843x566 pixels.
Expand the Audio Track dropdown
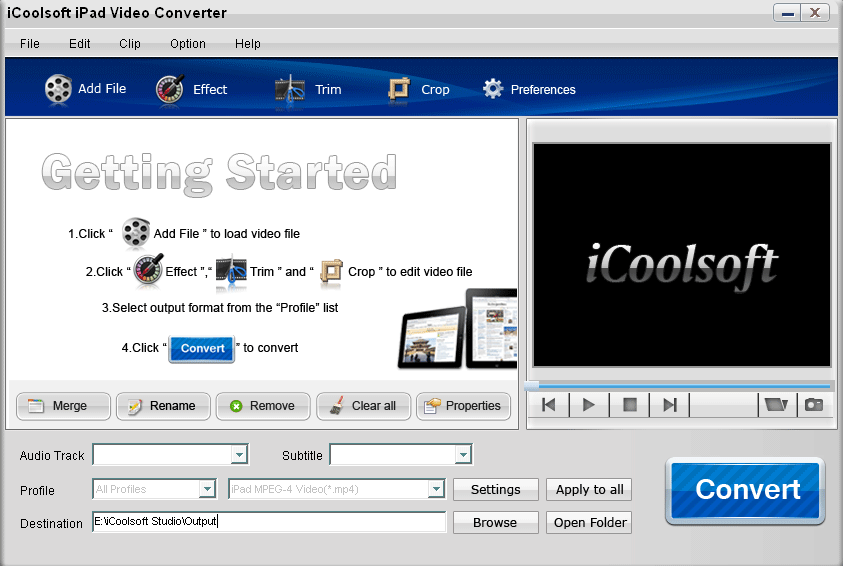(239, 455)
